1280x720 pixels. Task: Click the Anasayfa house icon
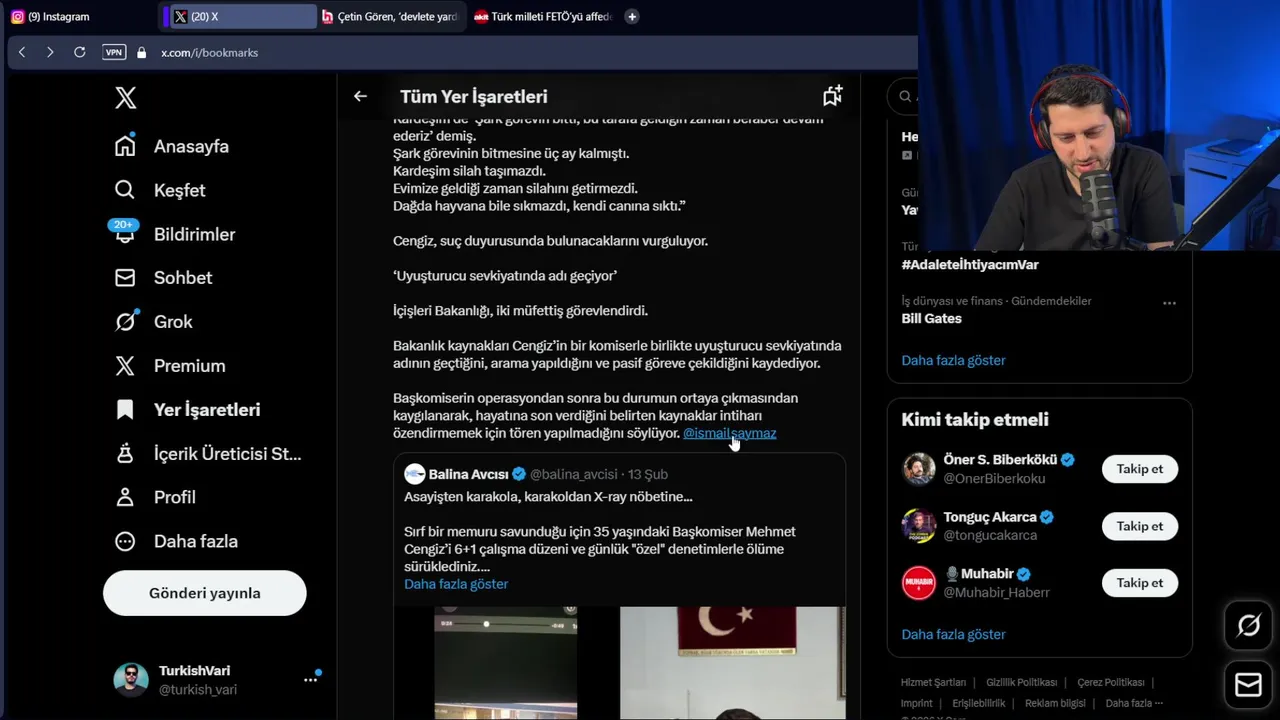125,146
